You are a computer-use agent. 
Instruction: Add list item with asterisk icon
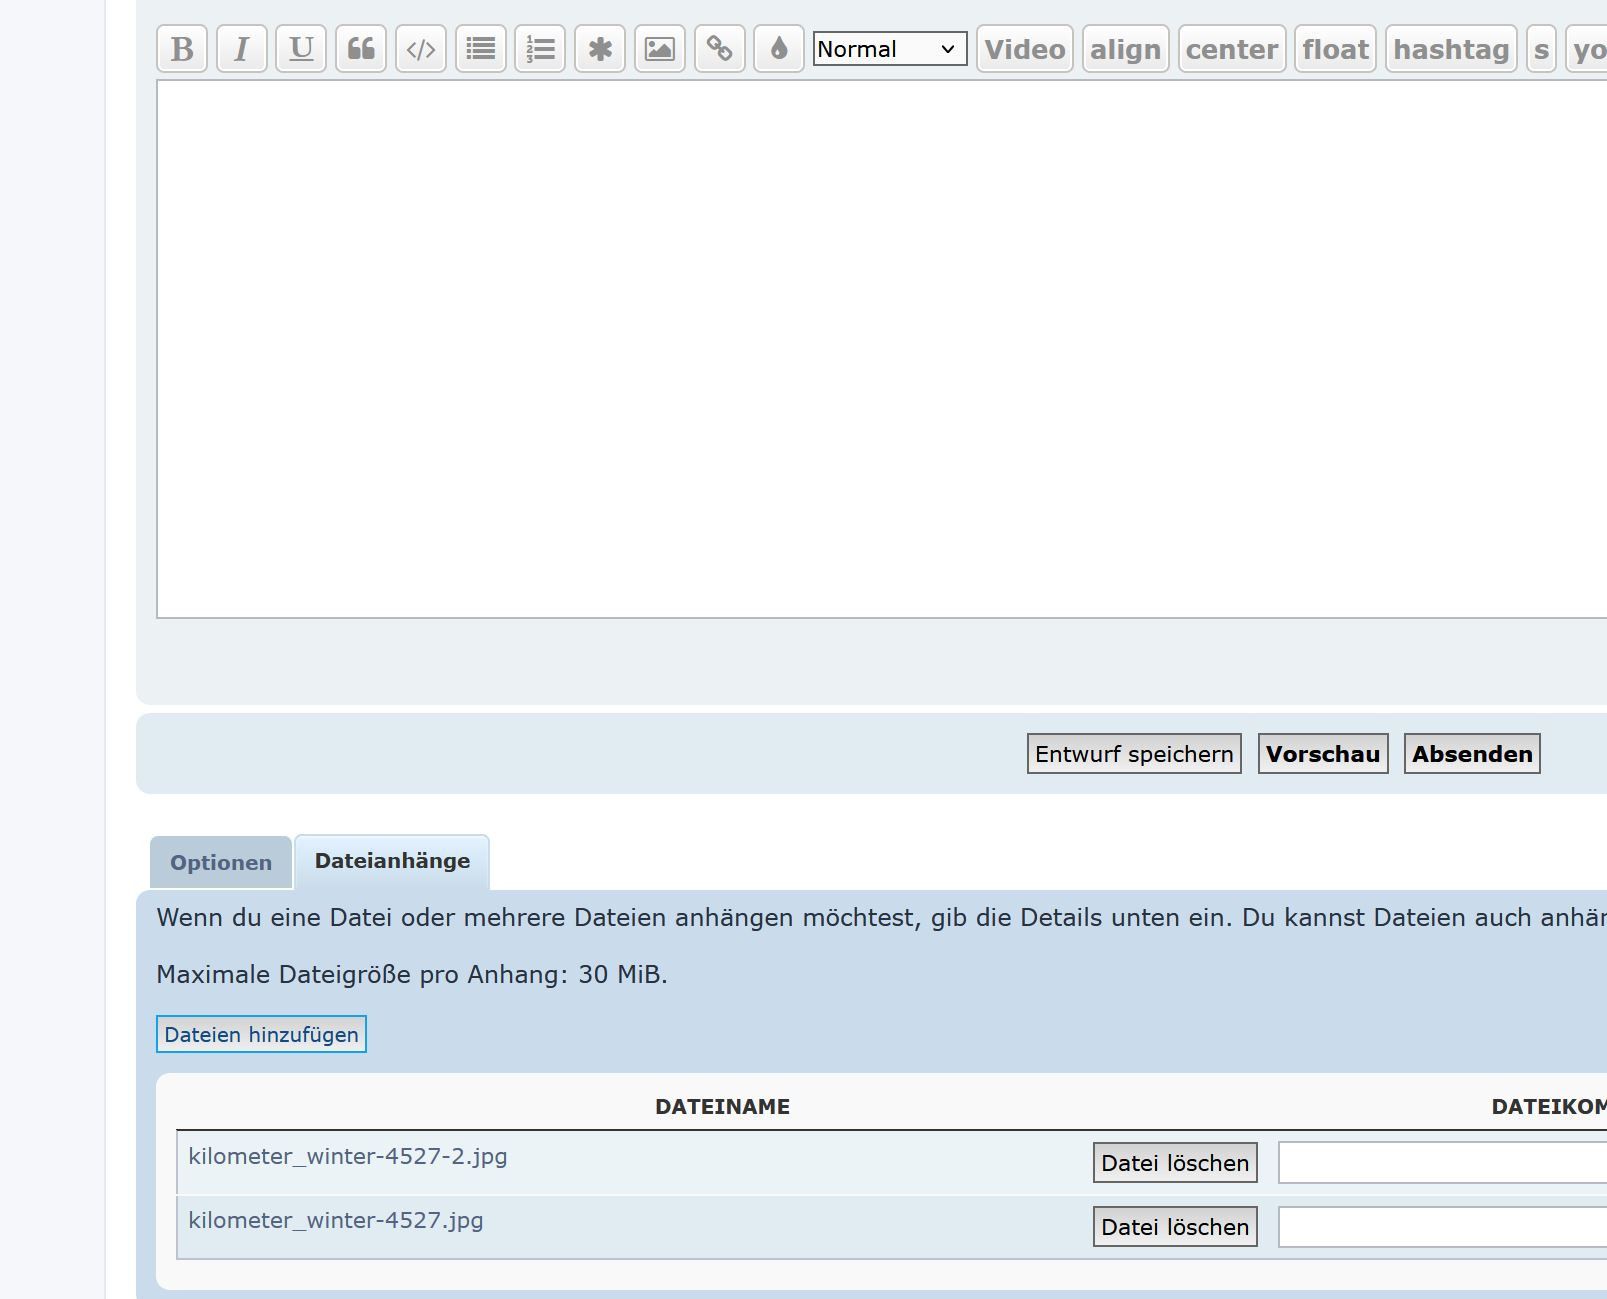(600, 49)
